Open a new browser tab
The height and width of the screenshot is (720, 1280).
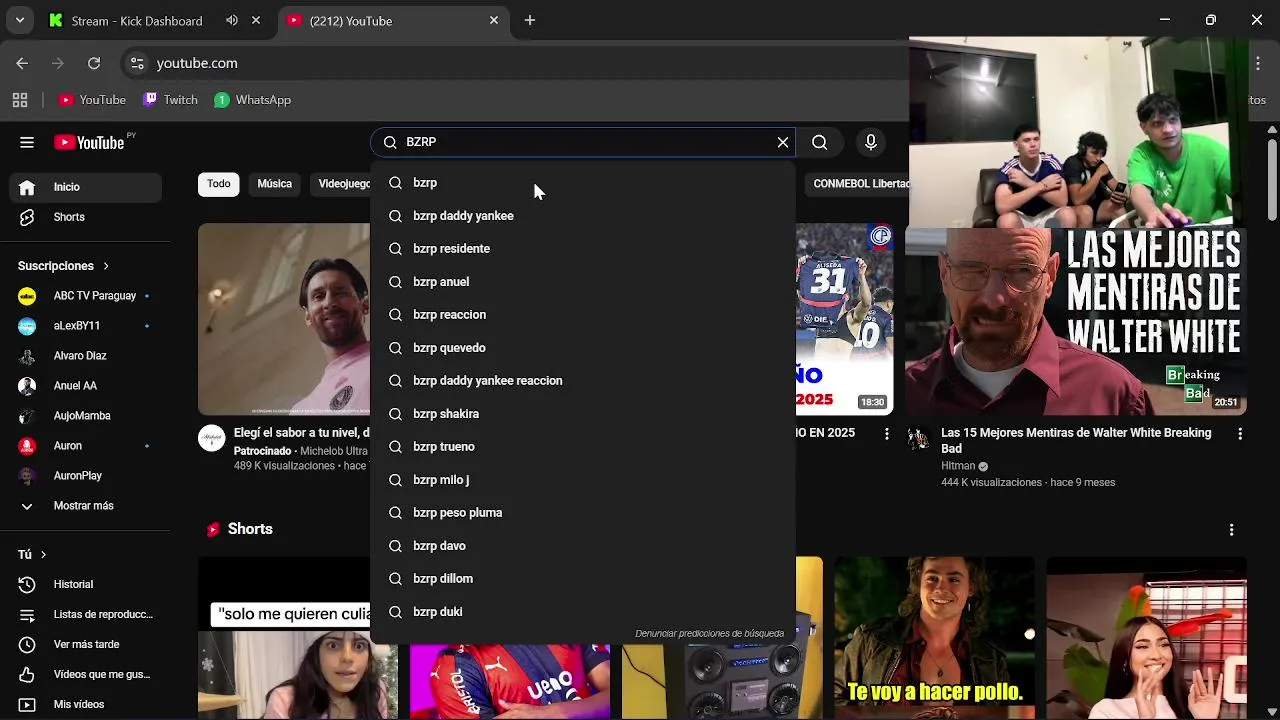(x=530, y=21)
